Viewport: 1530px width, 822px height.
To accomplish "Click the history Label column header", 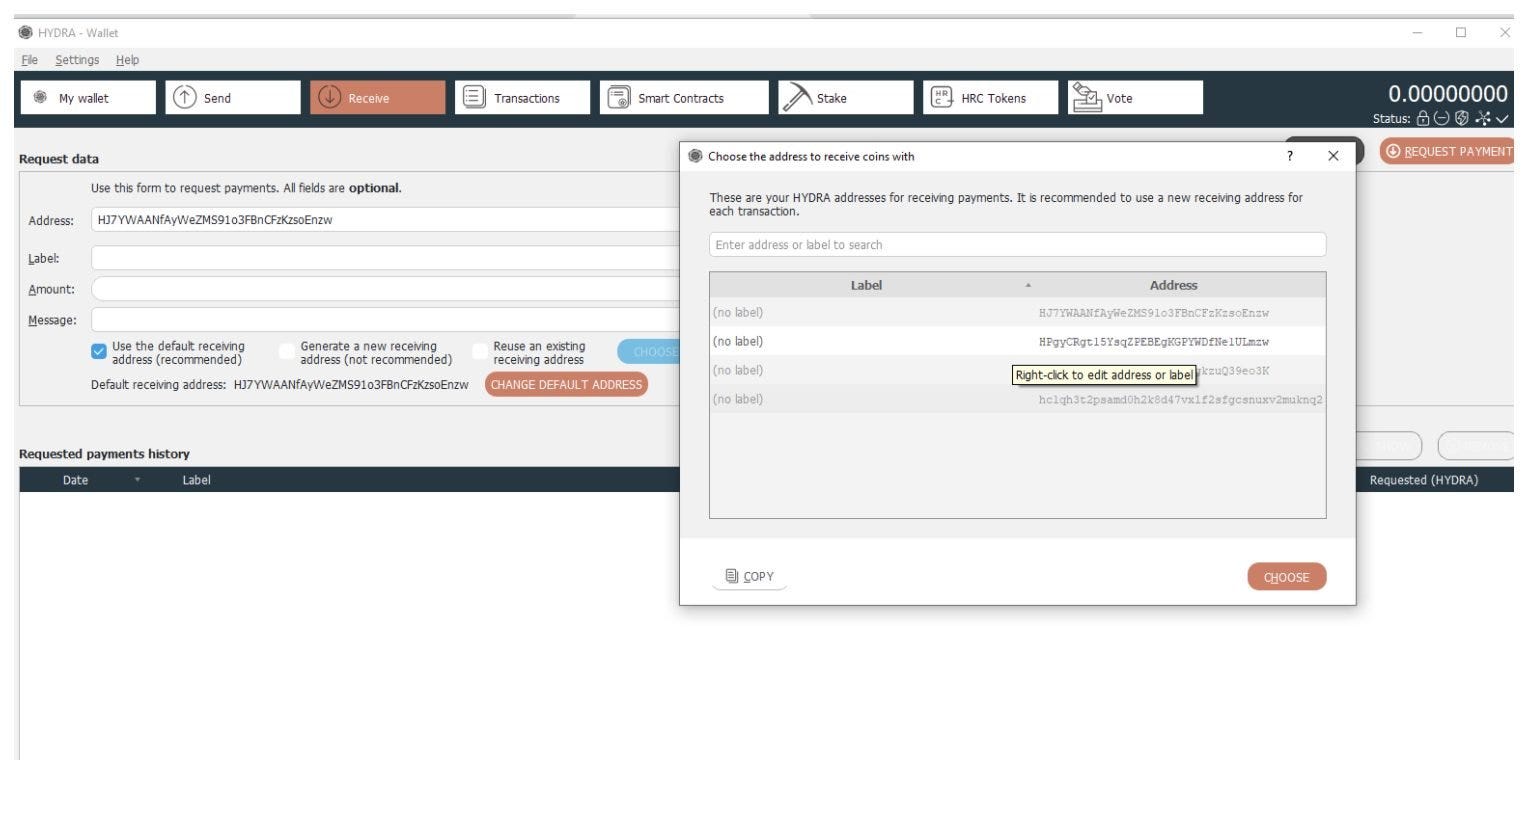I will (197, 480).
